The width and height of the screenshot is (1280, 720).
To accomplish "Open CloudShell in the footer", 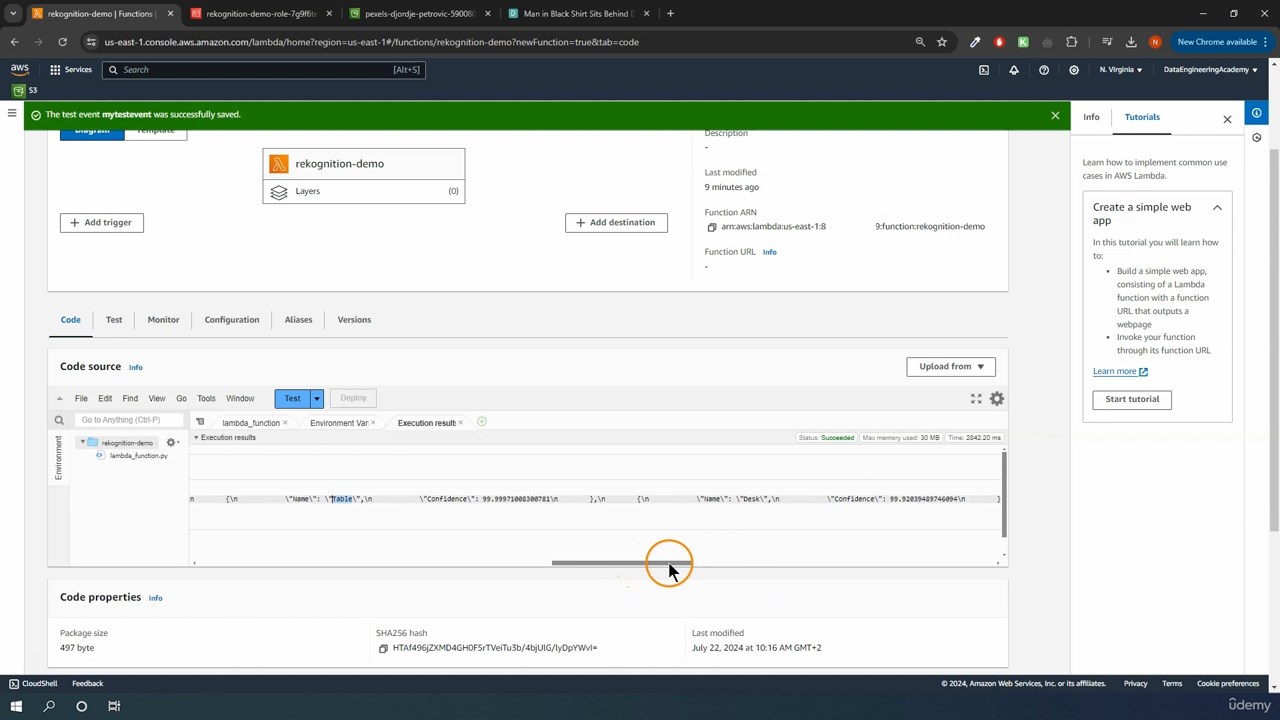I will pyautogui.click(x=33, y=684).
